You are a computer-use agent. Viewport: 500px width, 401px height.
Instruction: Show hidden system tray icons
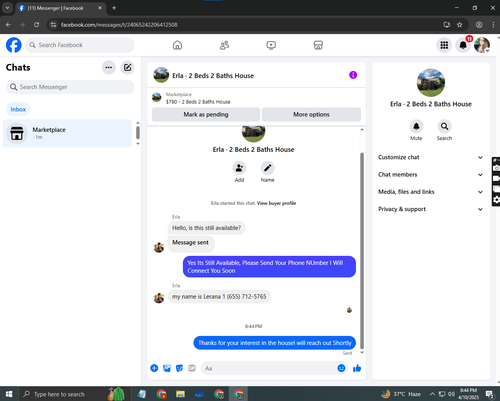pyautogui.click(x=432, y=394)
